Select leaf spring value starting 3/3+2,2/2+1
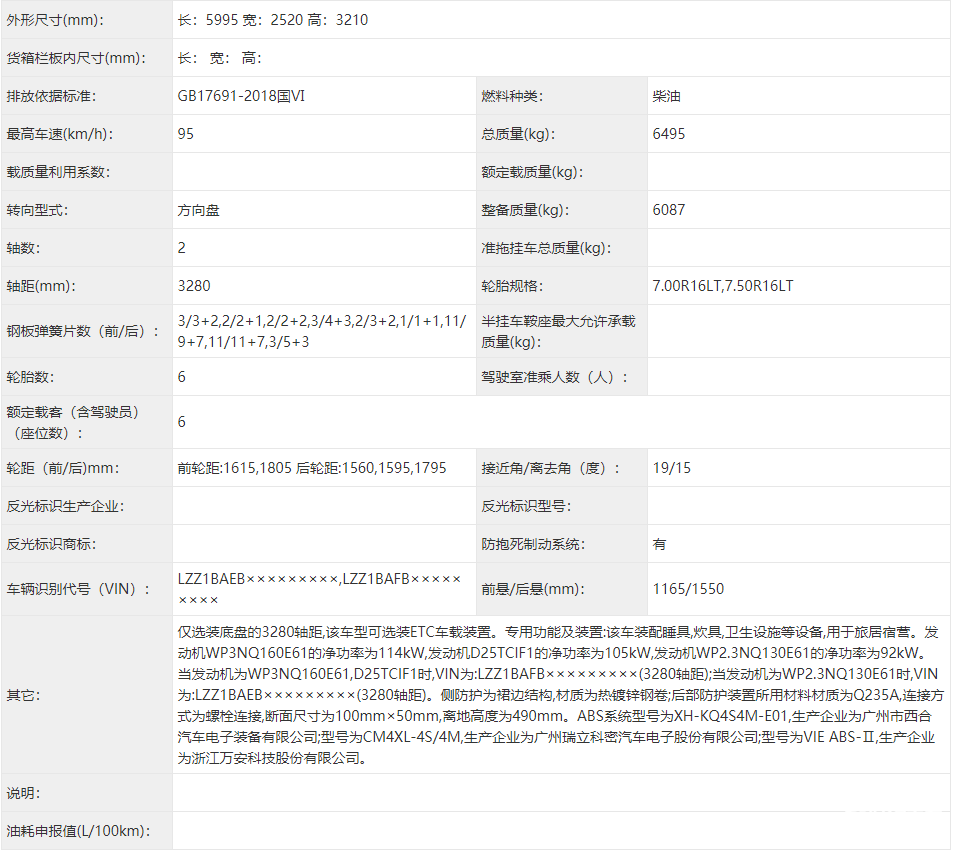The height and width of the screenshot is (853, 954). click(x=322, y=331)
